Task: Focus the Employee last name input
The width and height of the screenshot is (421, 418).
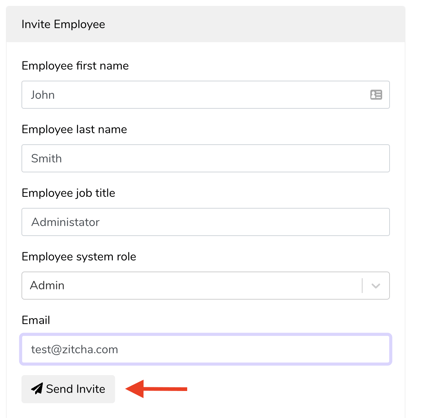Action: (x=205, y=158)
